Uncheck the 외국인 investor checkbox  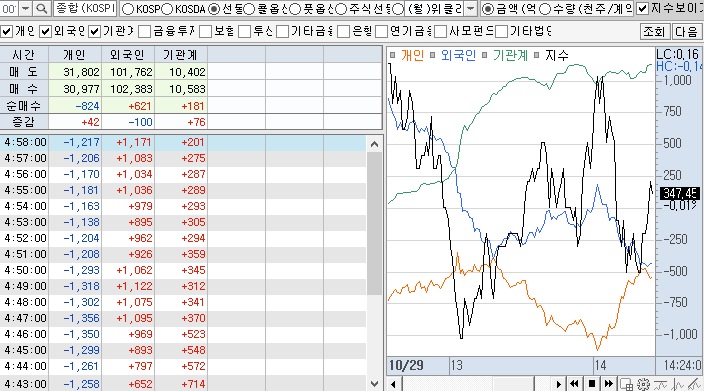click(46, 31)
